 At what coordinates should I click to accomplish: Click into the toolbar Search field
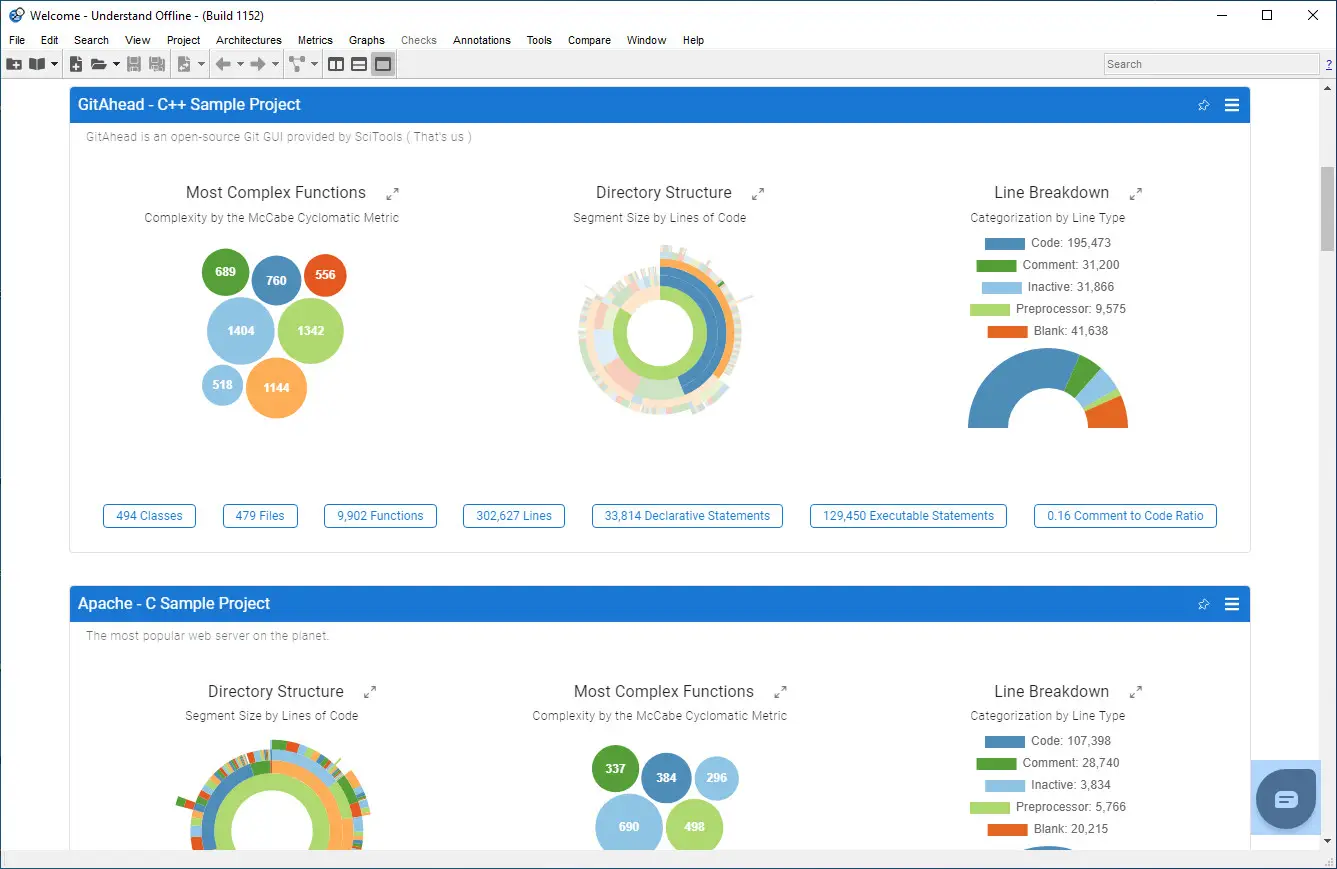[1211, 64]
